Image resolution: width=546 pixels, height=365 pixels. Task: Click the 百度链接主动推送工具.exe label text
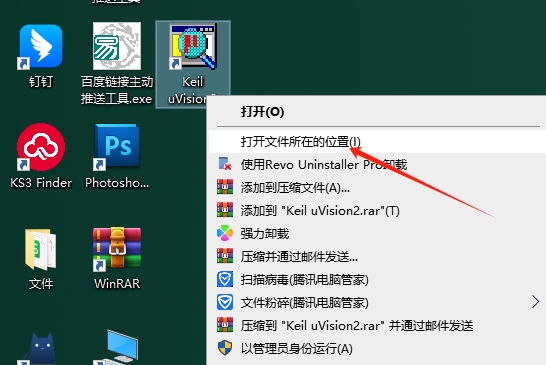(x=117, y=90)
